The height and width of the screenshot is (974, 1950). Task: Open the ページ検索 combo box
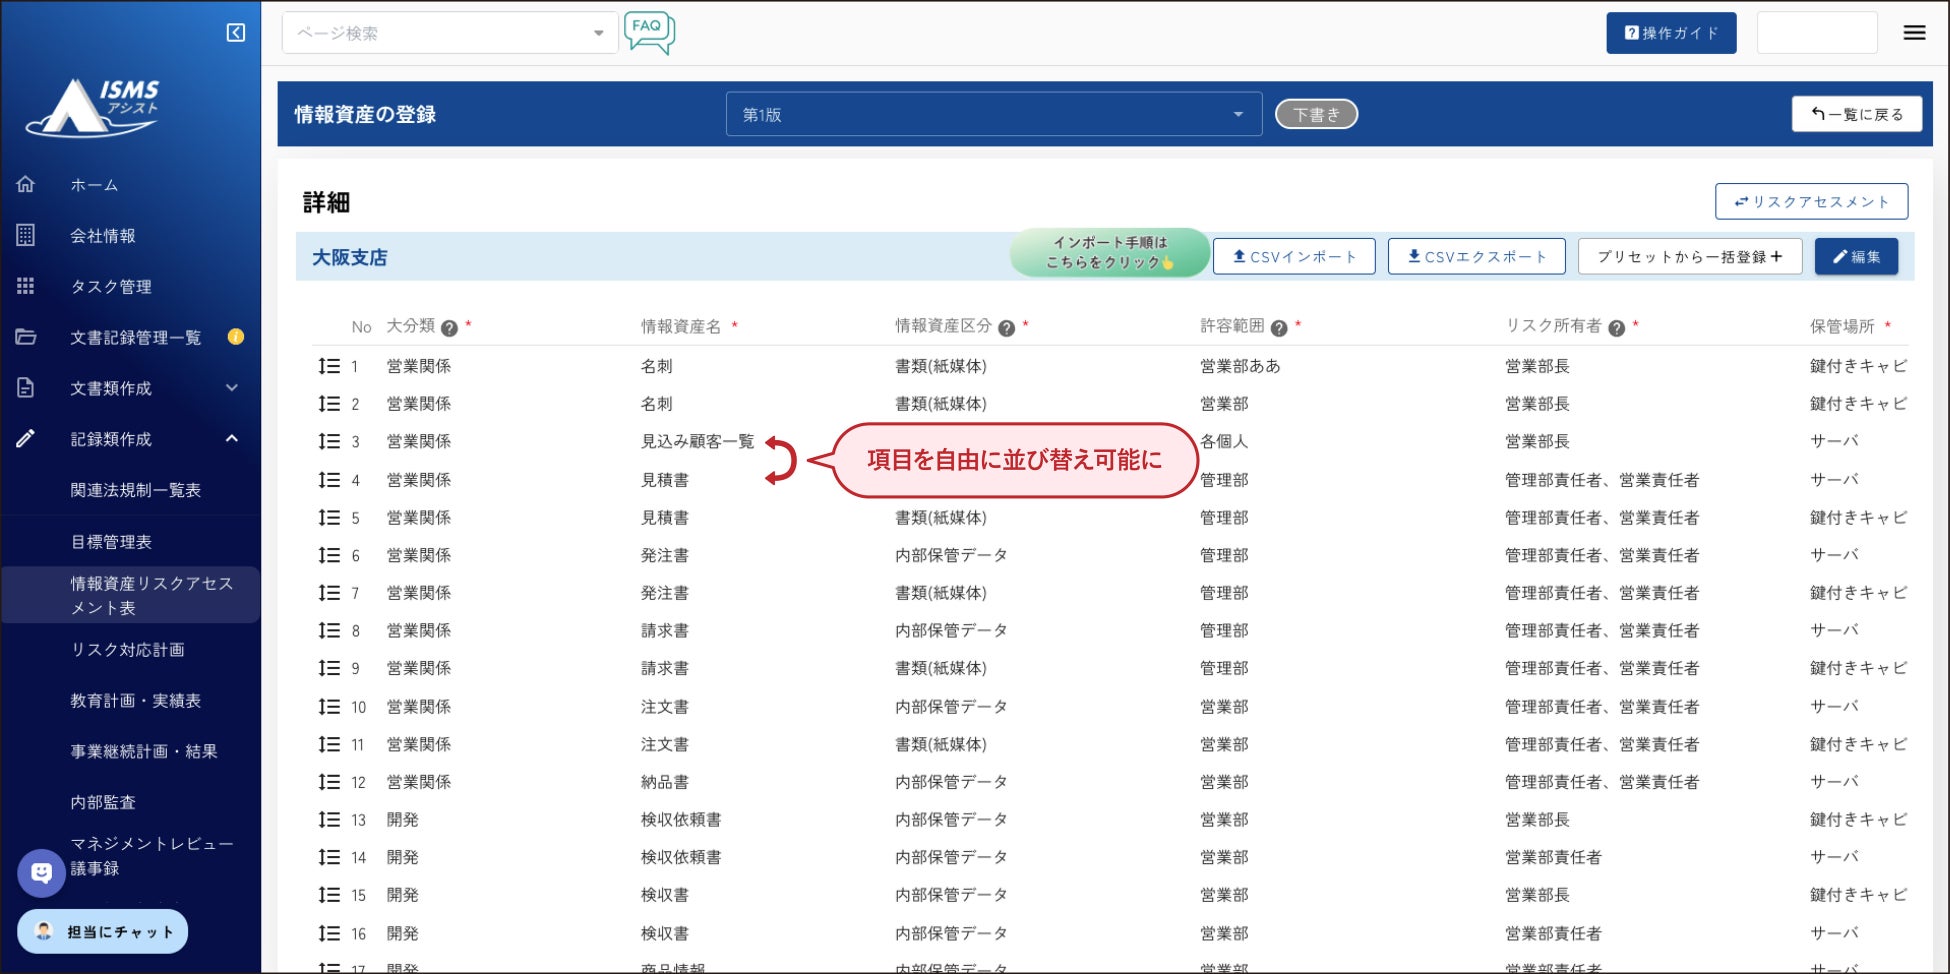[450, 33]
